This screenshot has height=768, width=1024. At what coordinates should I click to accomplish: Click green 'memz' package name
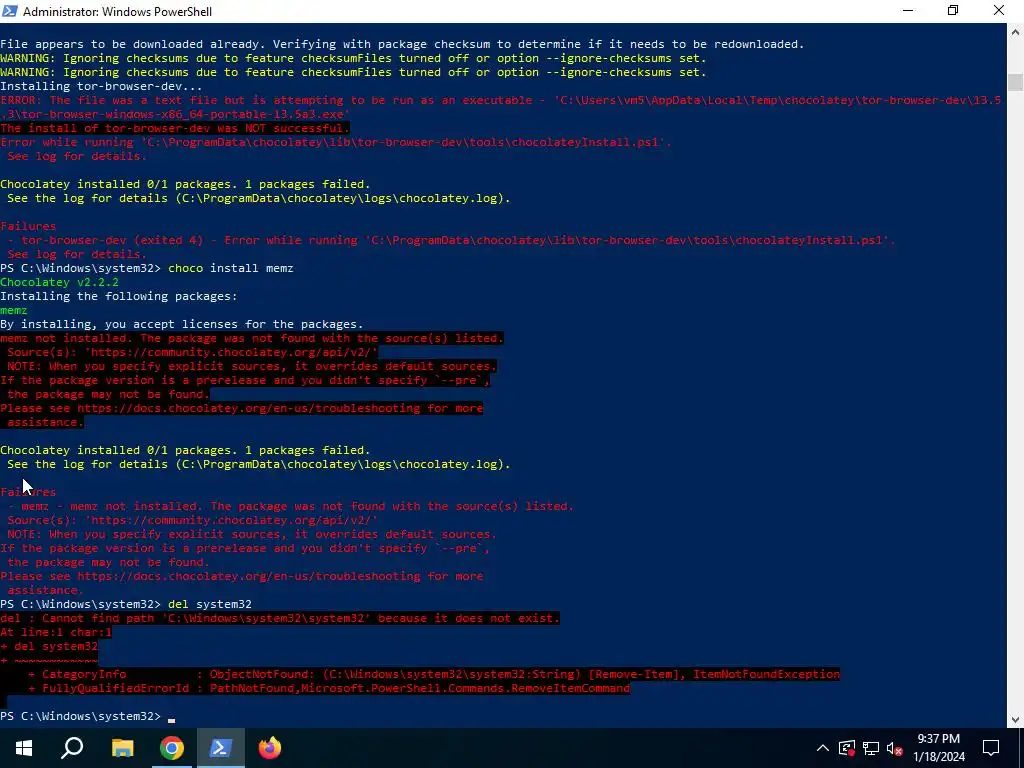[14, 310]
